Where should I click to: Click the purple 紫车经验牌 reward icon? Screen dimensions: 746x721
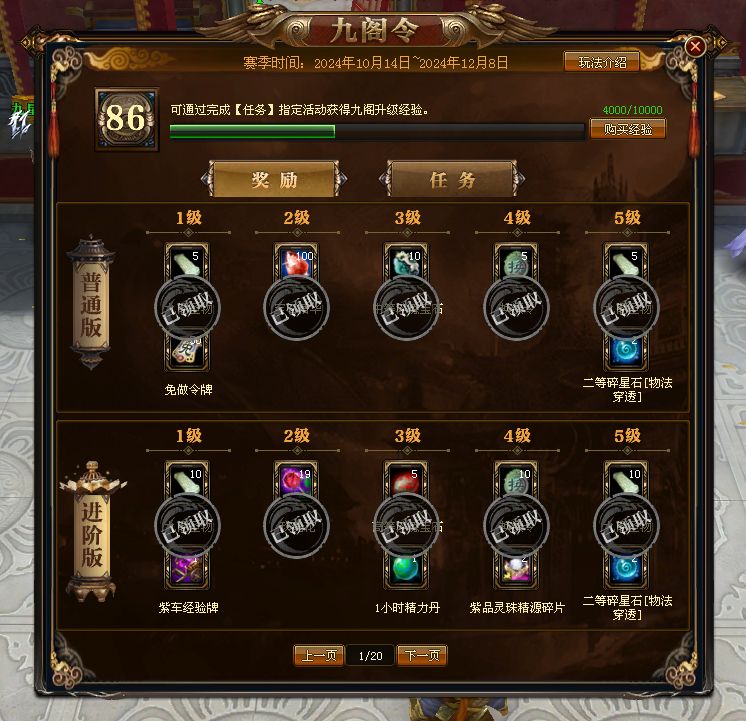point(186,570)
